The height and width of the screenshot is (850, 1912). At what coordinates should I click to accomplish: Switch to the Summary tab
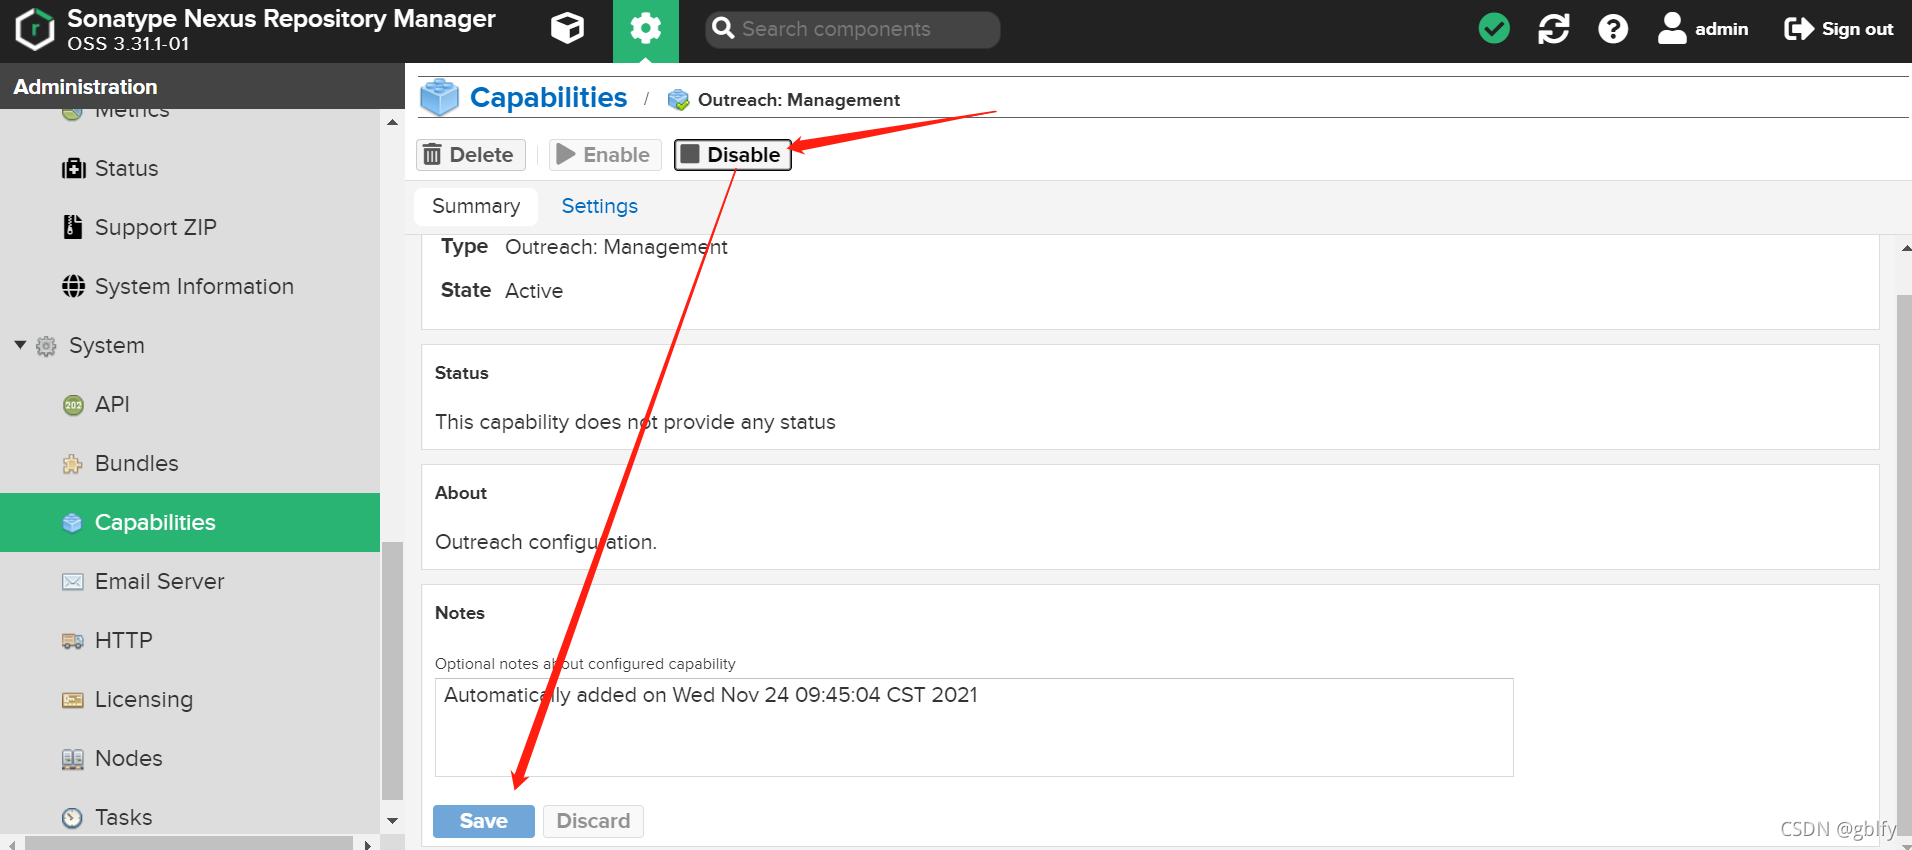coord(476,206)
